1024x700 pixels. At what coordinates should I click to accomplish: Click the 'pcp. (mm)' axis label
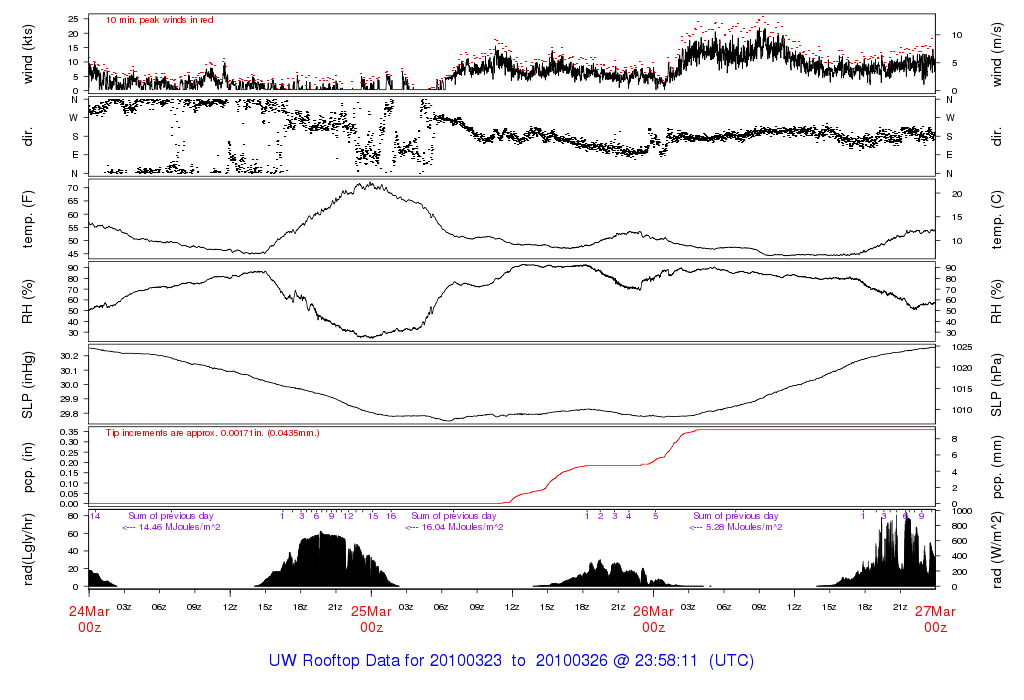(997, 468)
